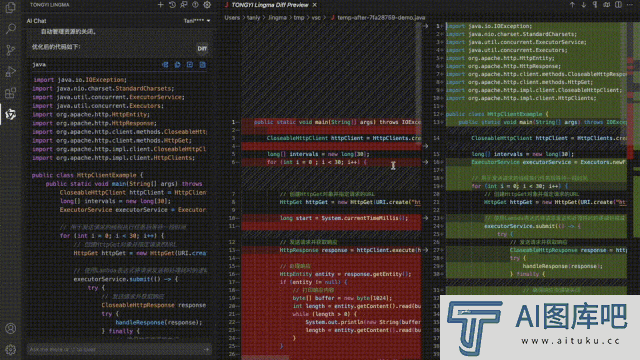This screenshot has height=360, width=640.
Task: Click 'byte[] buffer = new byte[1024]' left diff line
Action: [342, 298]
